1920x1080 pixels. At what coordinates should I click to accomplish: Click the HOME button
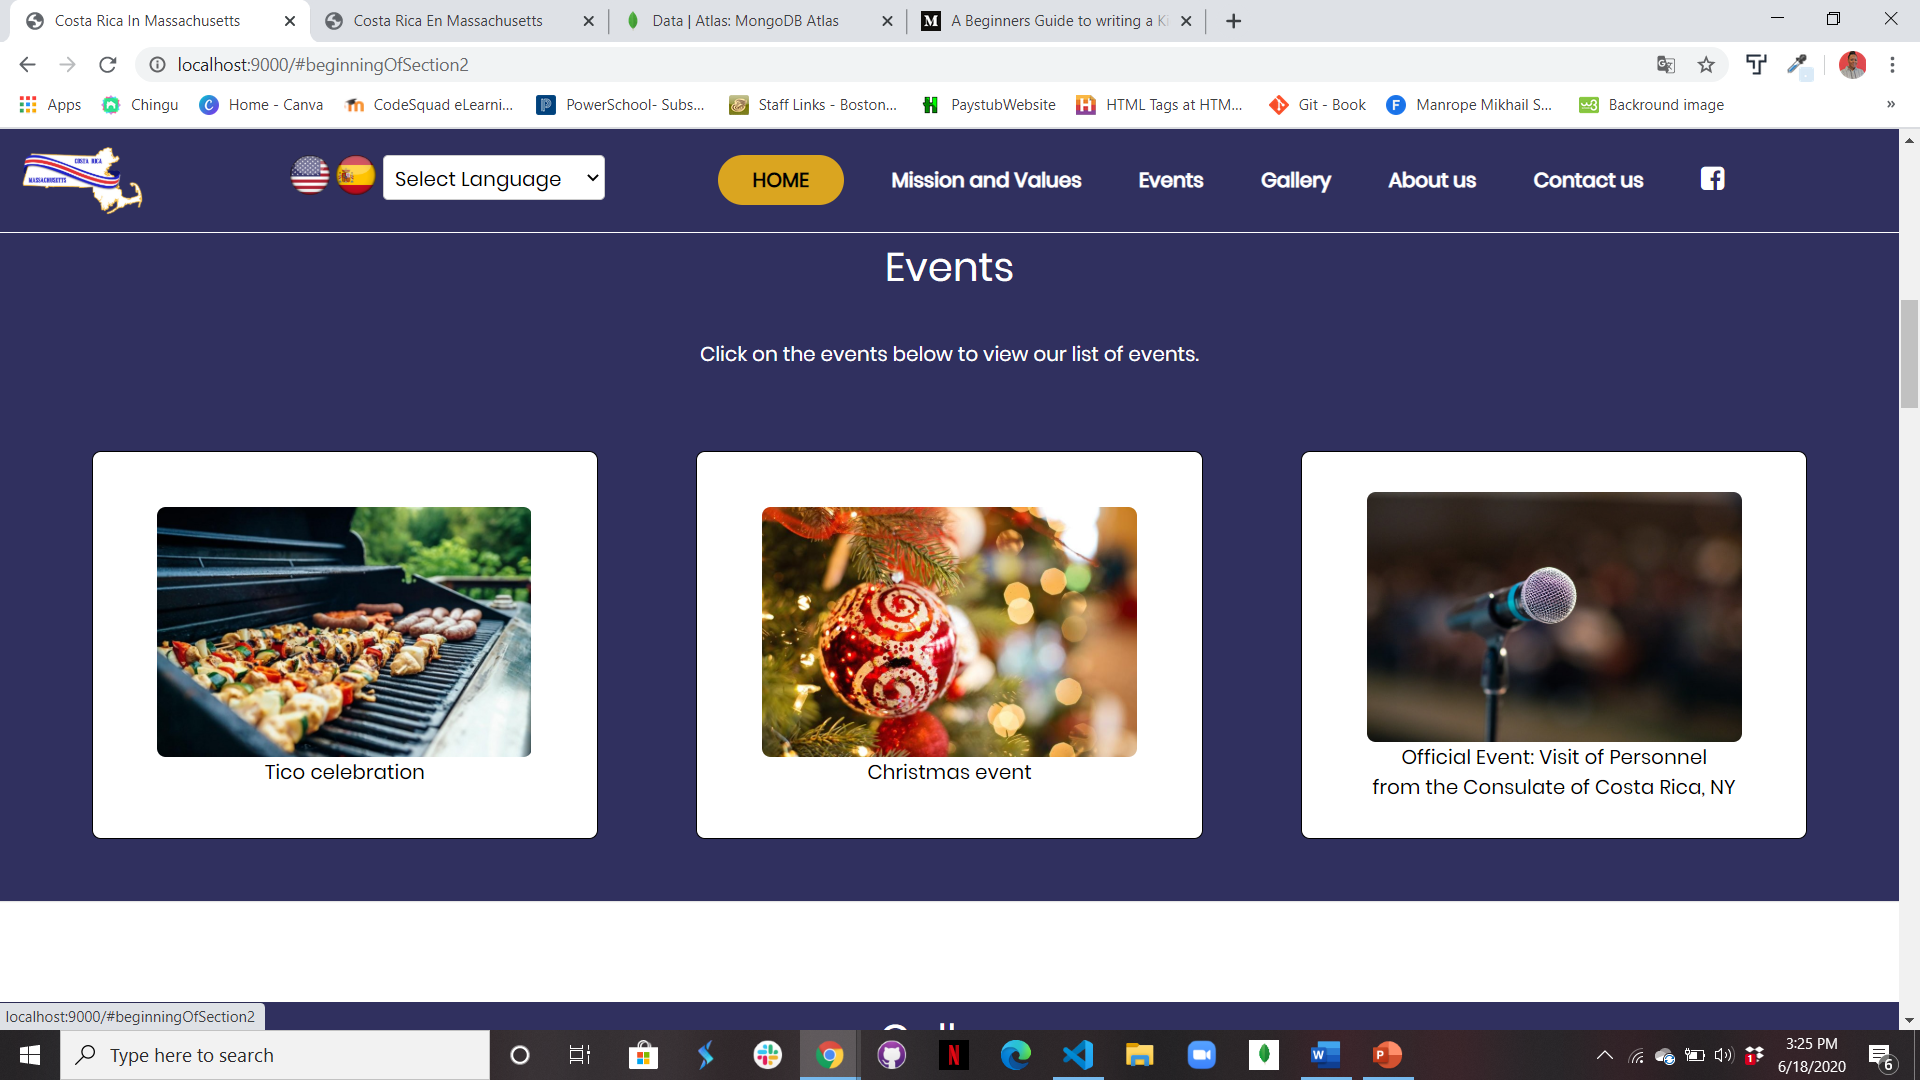(x=781, y=180)
